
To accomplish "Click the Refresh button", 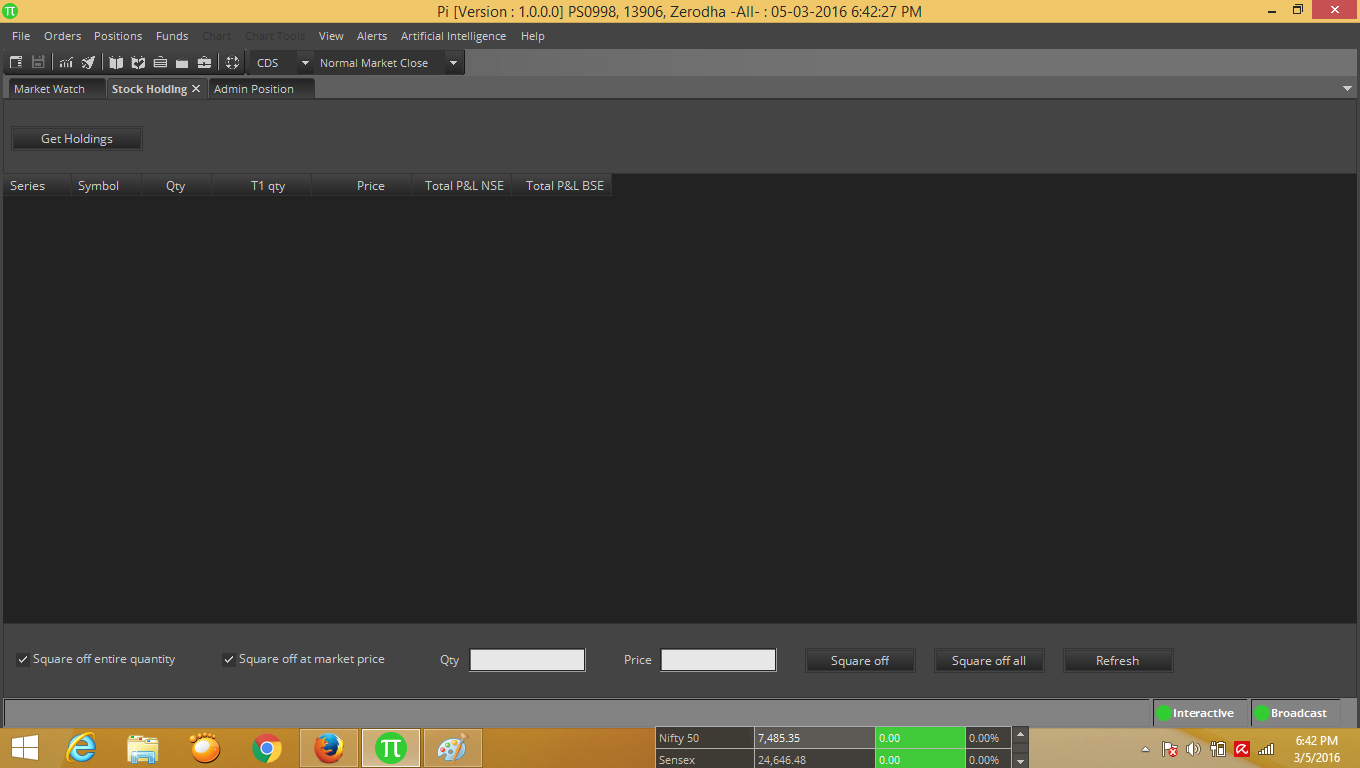I will coord(1117,661).
